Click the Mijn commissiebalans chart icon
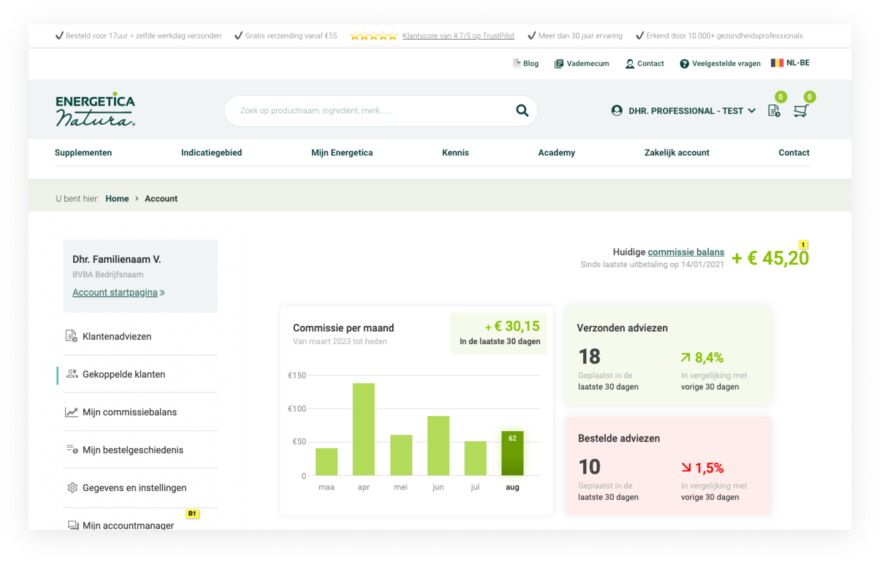880x563 pixels. [x=72, y=412]
